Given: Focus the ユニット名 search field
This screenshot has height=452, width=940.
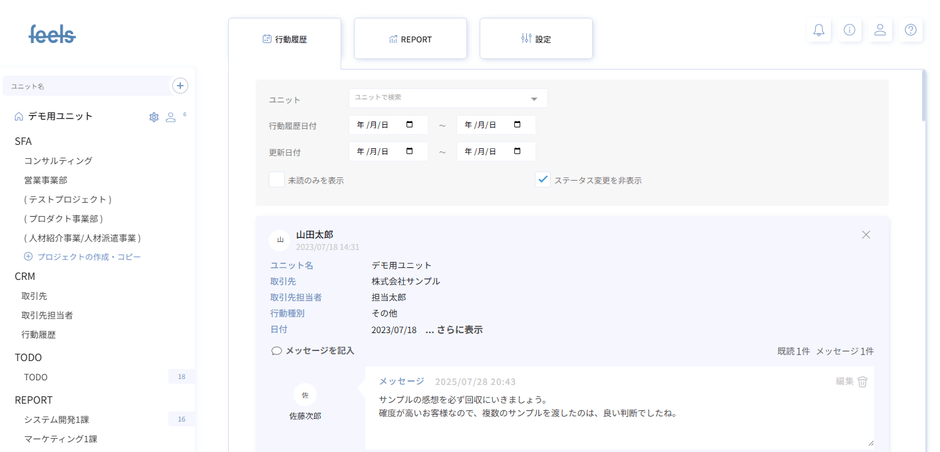Looking at the screenshot, I should point(87,86).
